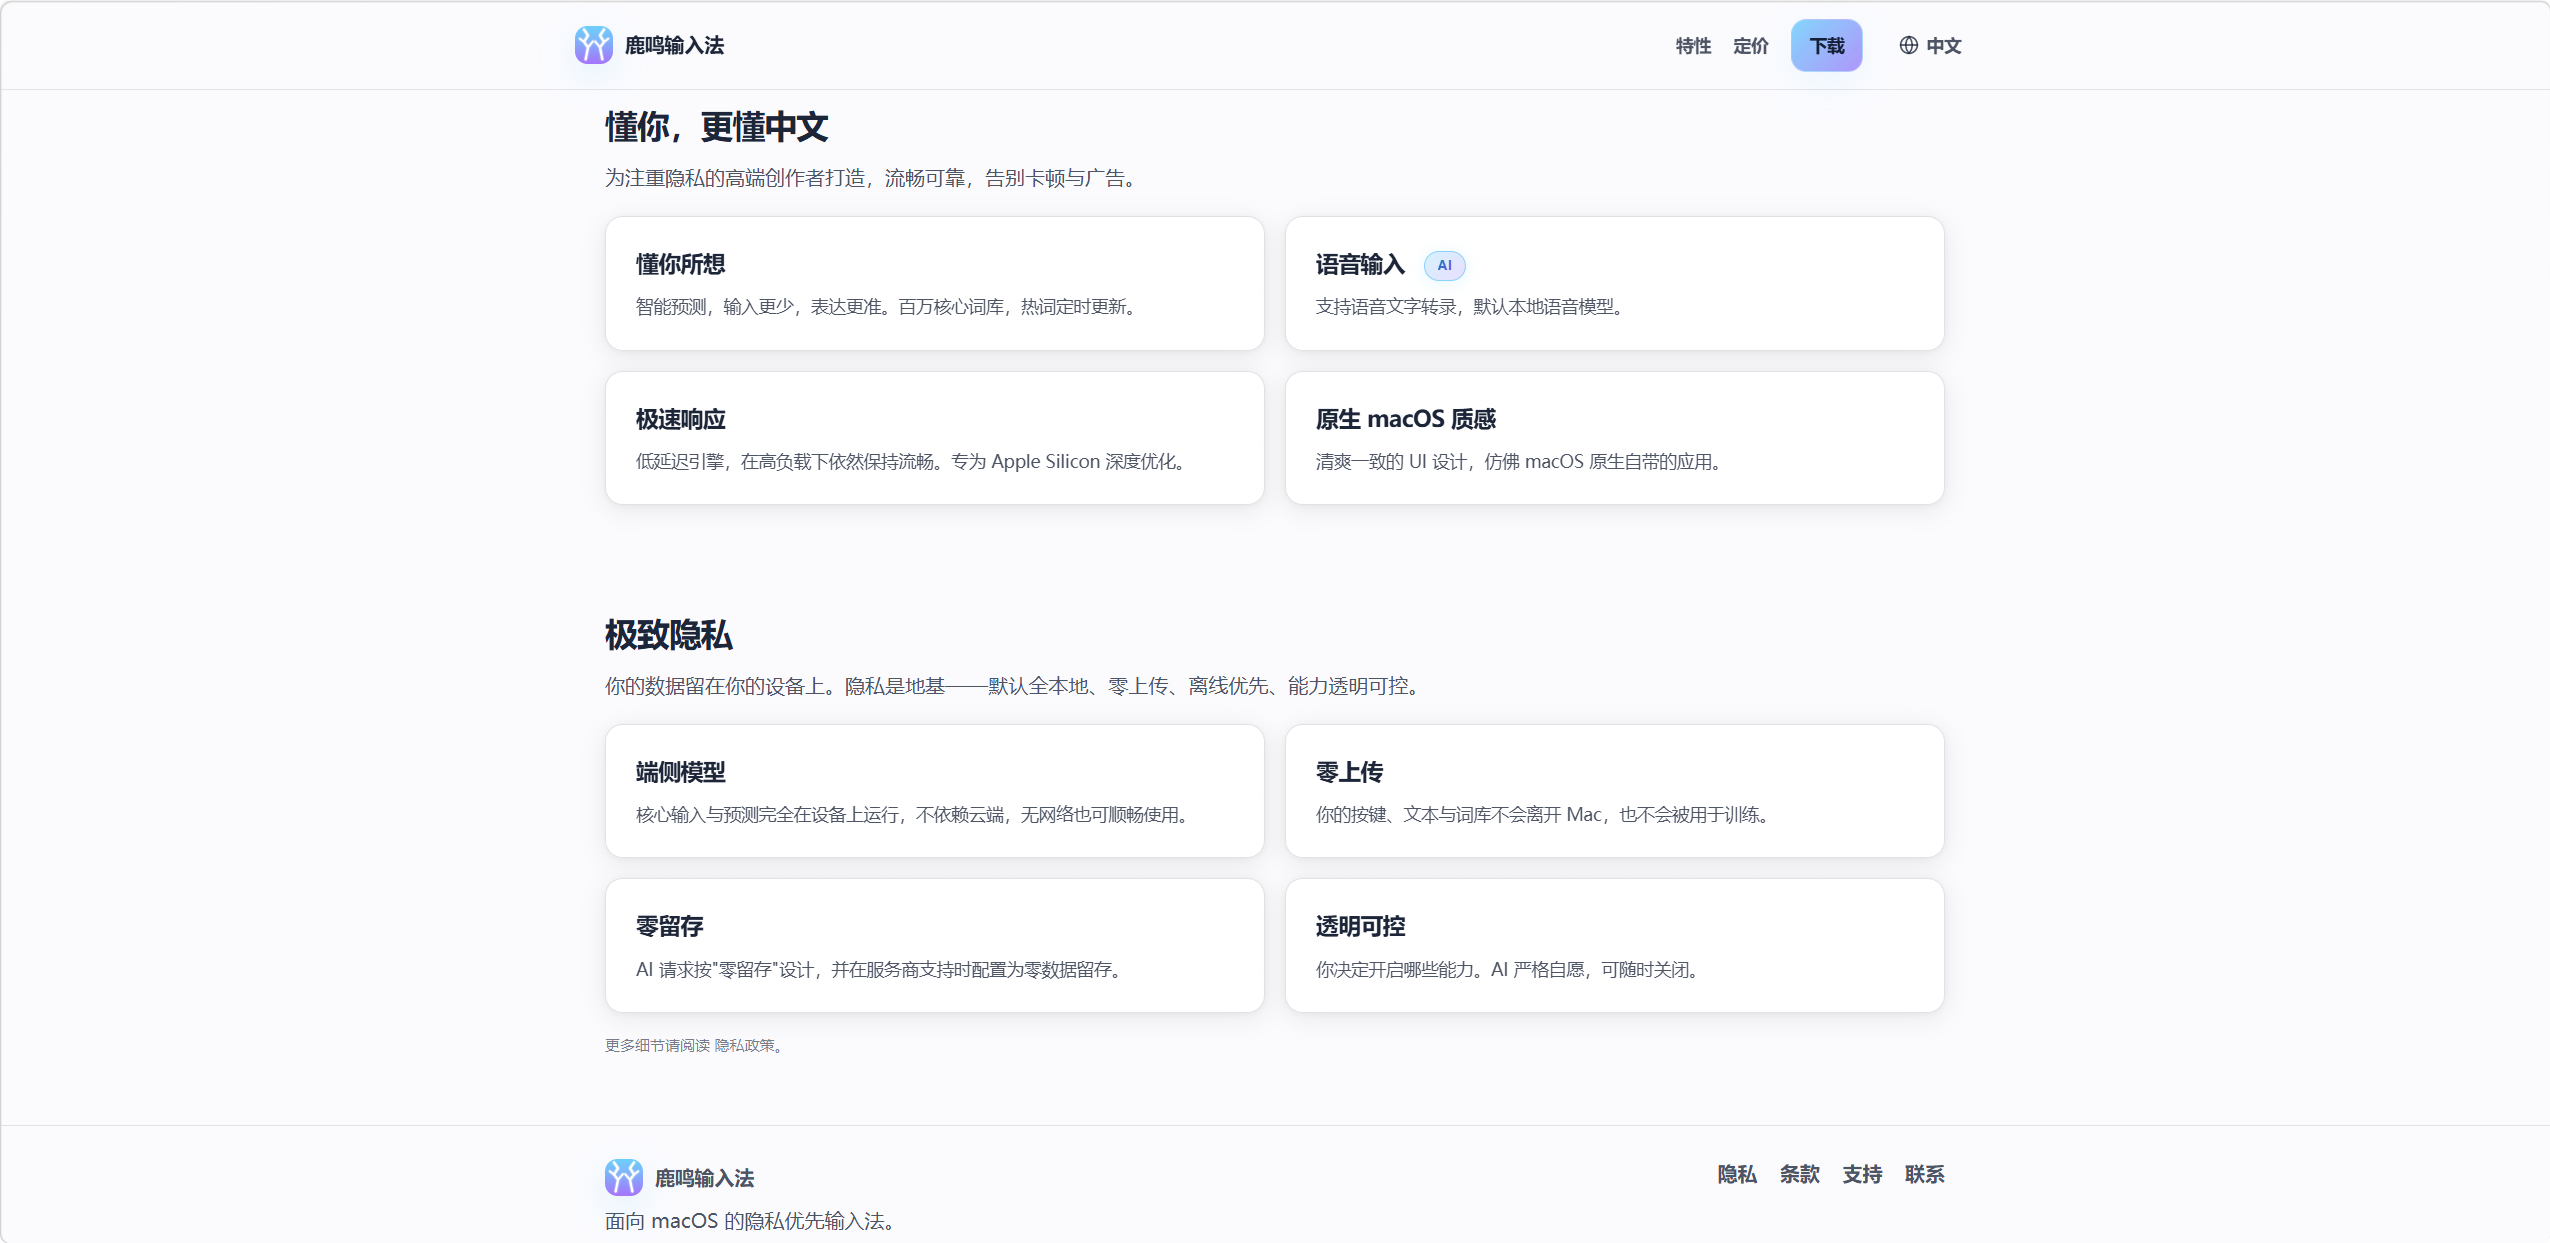This screenshot has height=1243, width=2550.
Task: Click the 端侧模型 privacy card title
Action: pos(680,772)
